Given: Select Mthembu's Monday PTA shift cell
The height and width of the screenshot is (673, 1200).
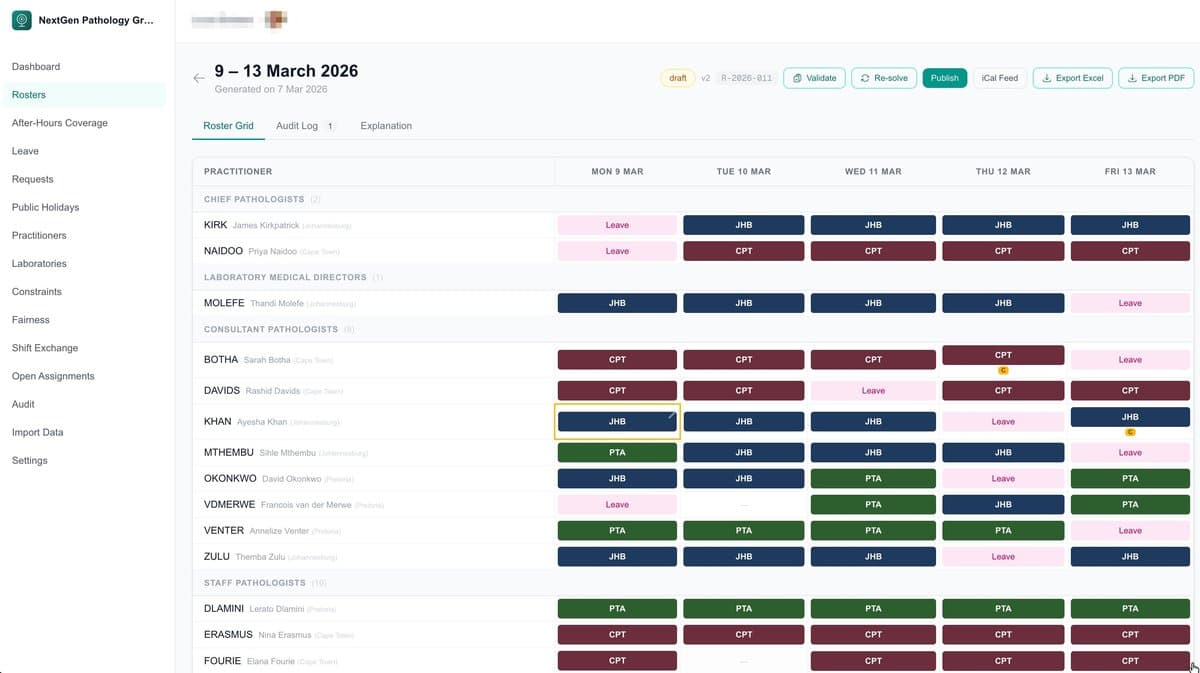Looking at the screenshot, I should [617, 453].
